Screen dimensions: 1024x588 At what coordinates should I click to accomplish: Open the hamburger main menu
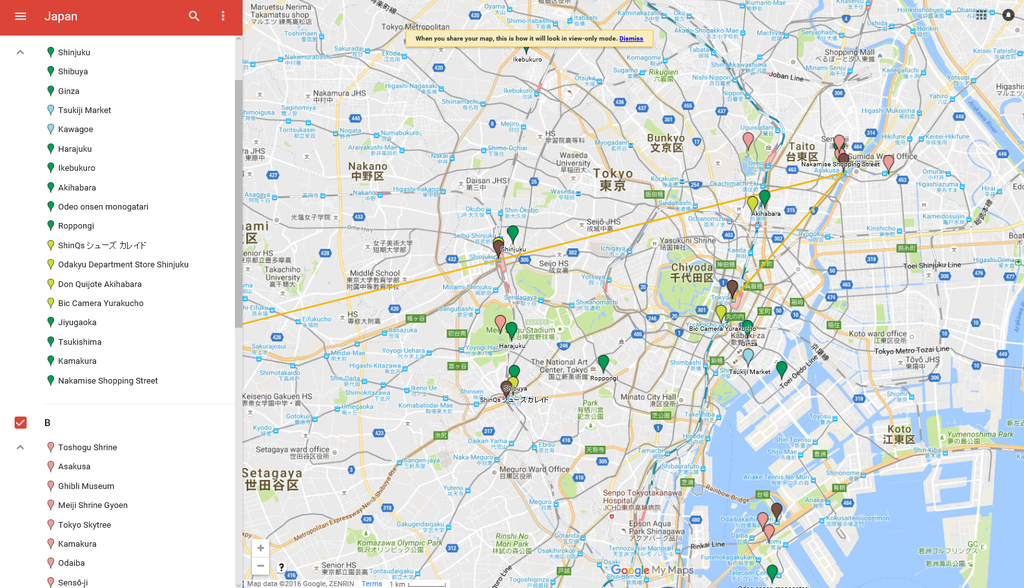[x=20, y=16]
